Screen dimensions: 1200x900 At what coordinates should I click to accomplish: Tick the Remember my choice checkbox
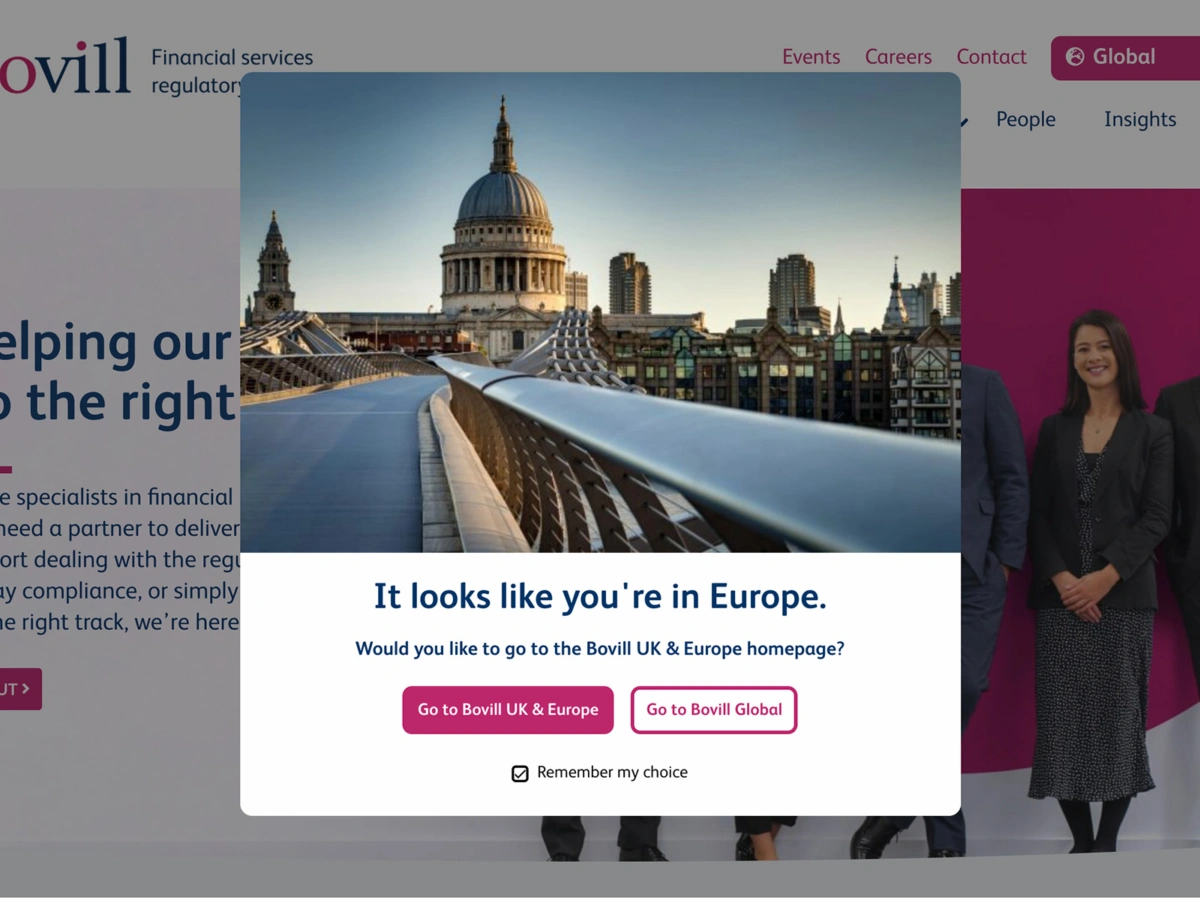click(x=520, y=773)
